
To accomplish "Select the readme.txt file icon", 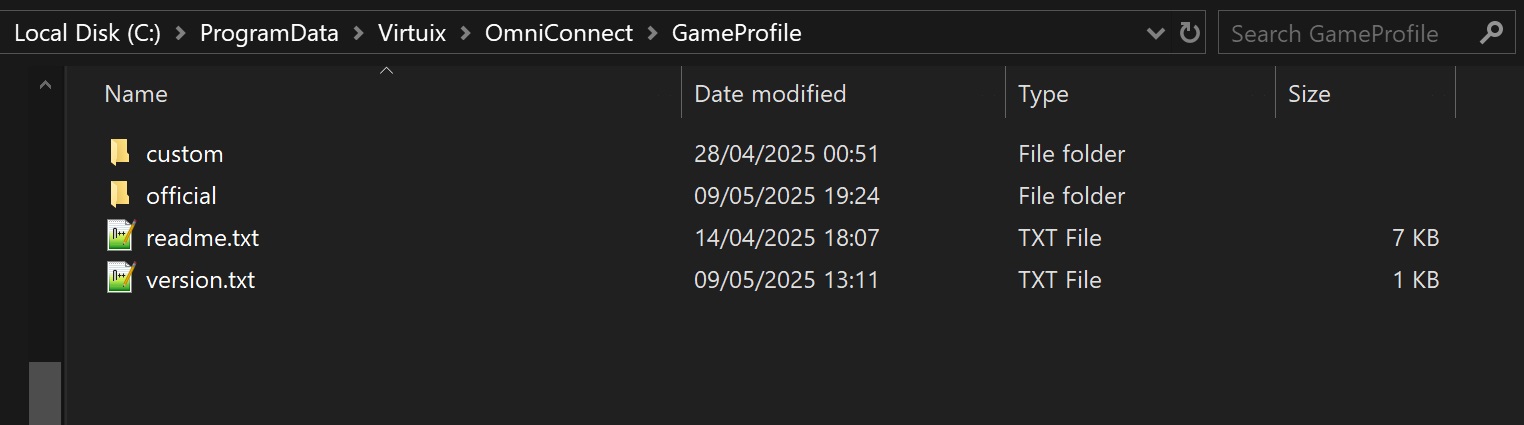I will (120, 237).
